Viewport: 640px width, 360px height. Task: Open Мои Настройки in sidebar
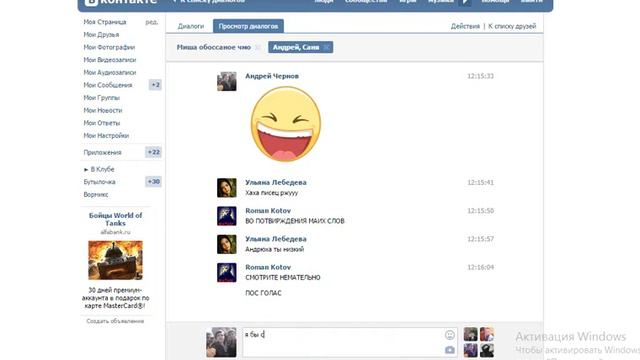tap(106, 136)
